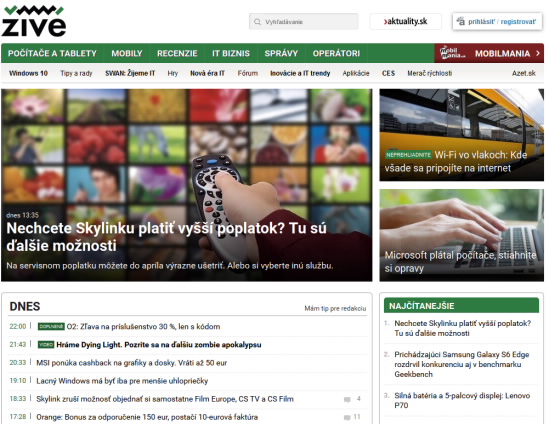Click the Zive logo

(x=34, y=21)
